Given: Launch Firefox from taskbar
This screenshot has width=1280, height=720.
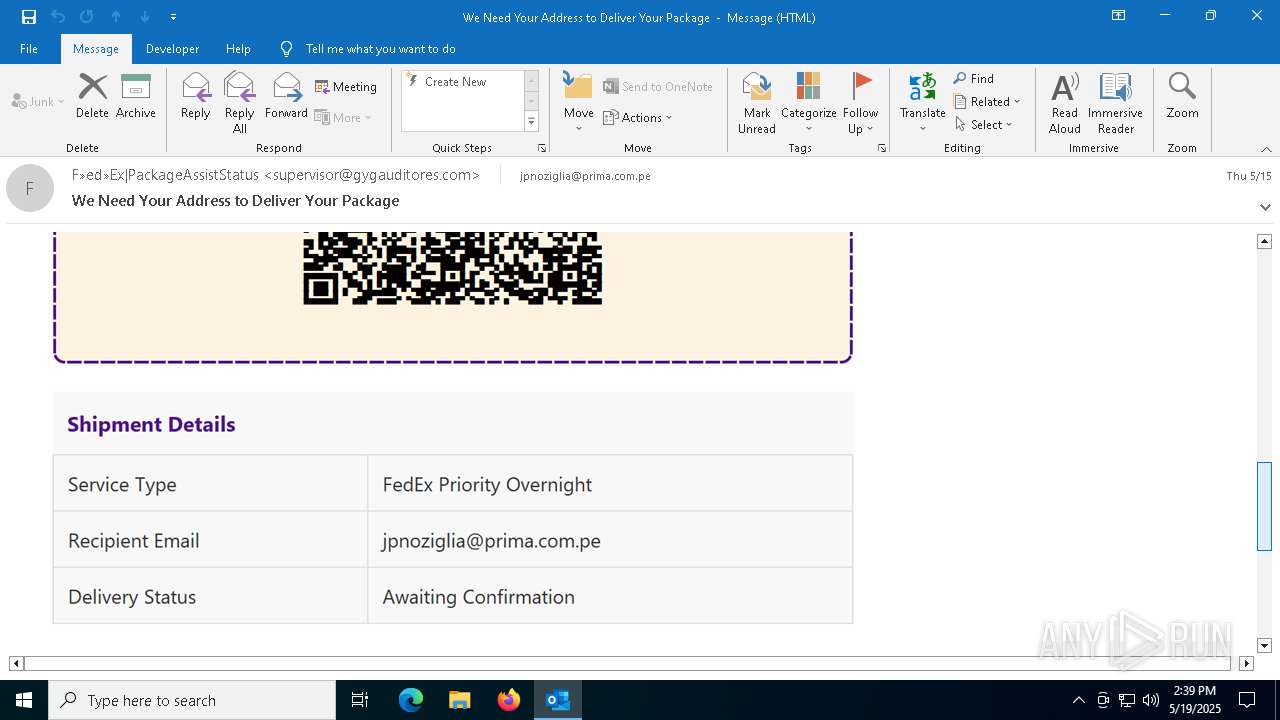Looking at the screenshot, I should point(509,700).
